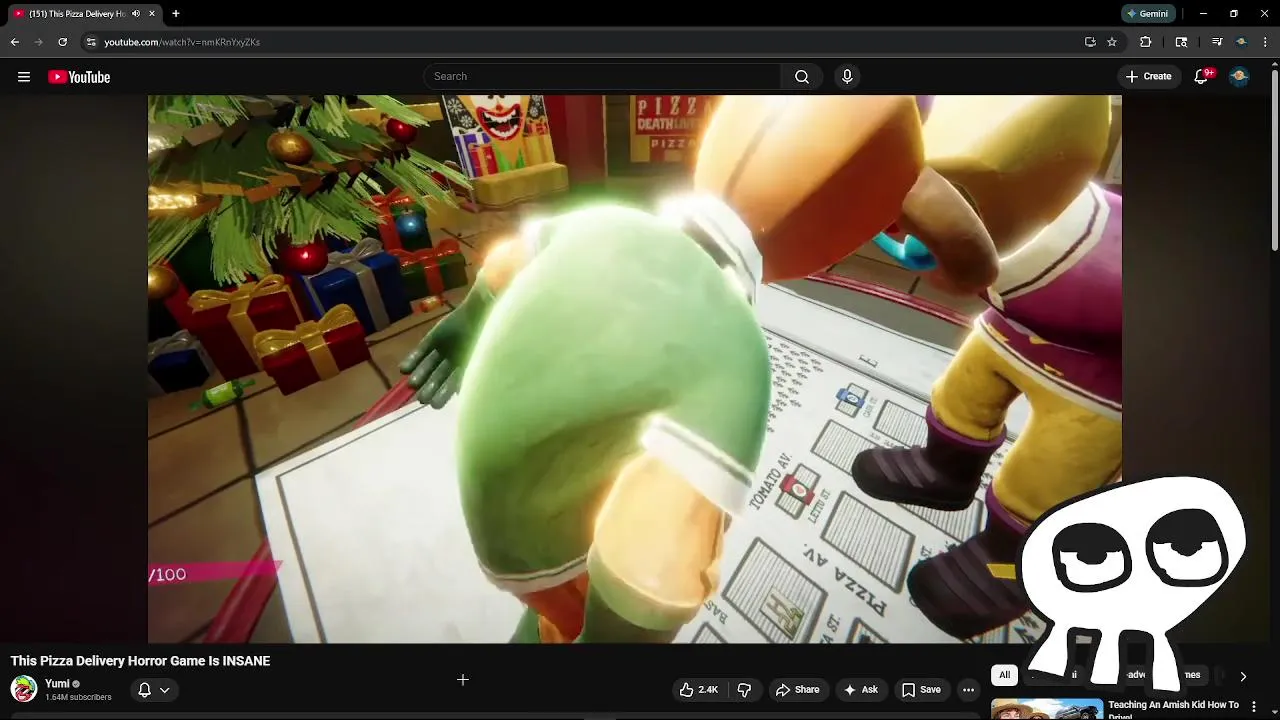Expand notification preferences bell dropdown
Viewport: 1280px width, 720px height.
154,690
